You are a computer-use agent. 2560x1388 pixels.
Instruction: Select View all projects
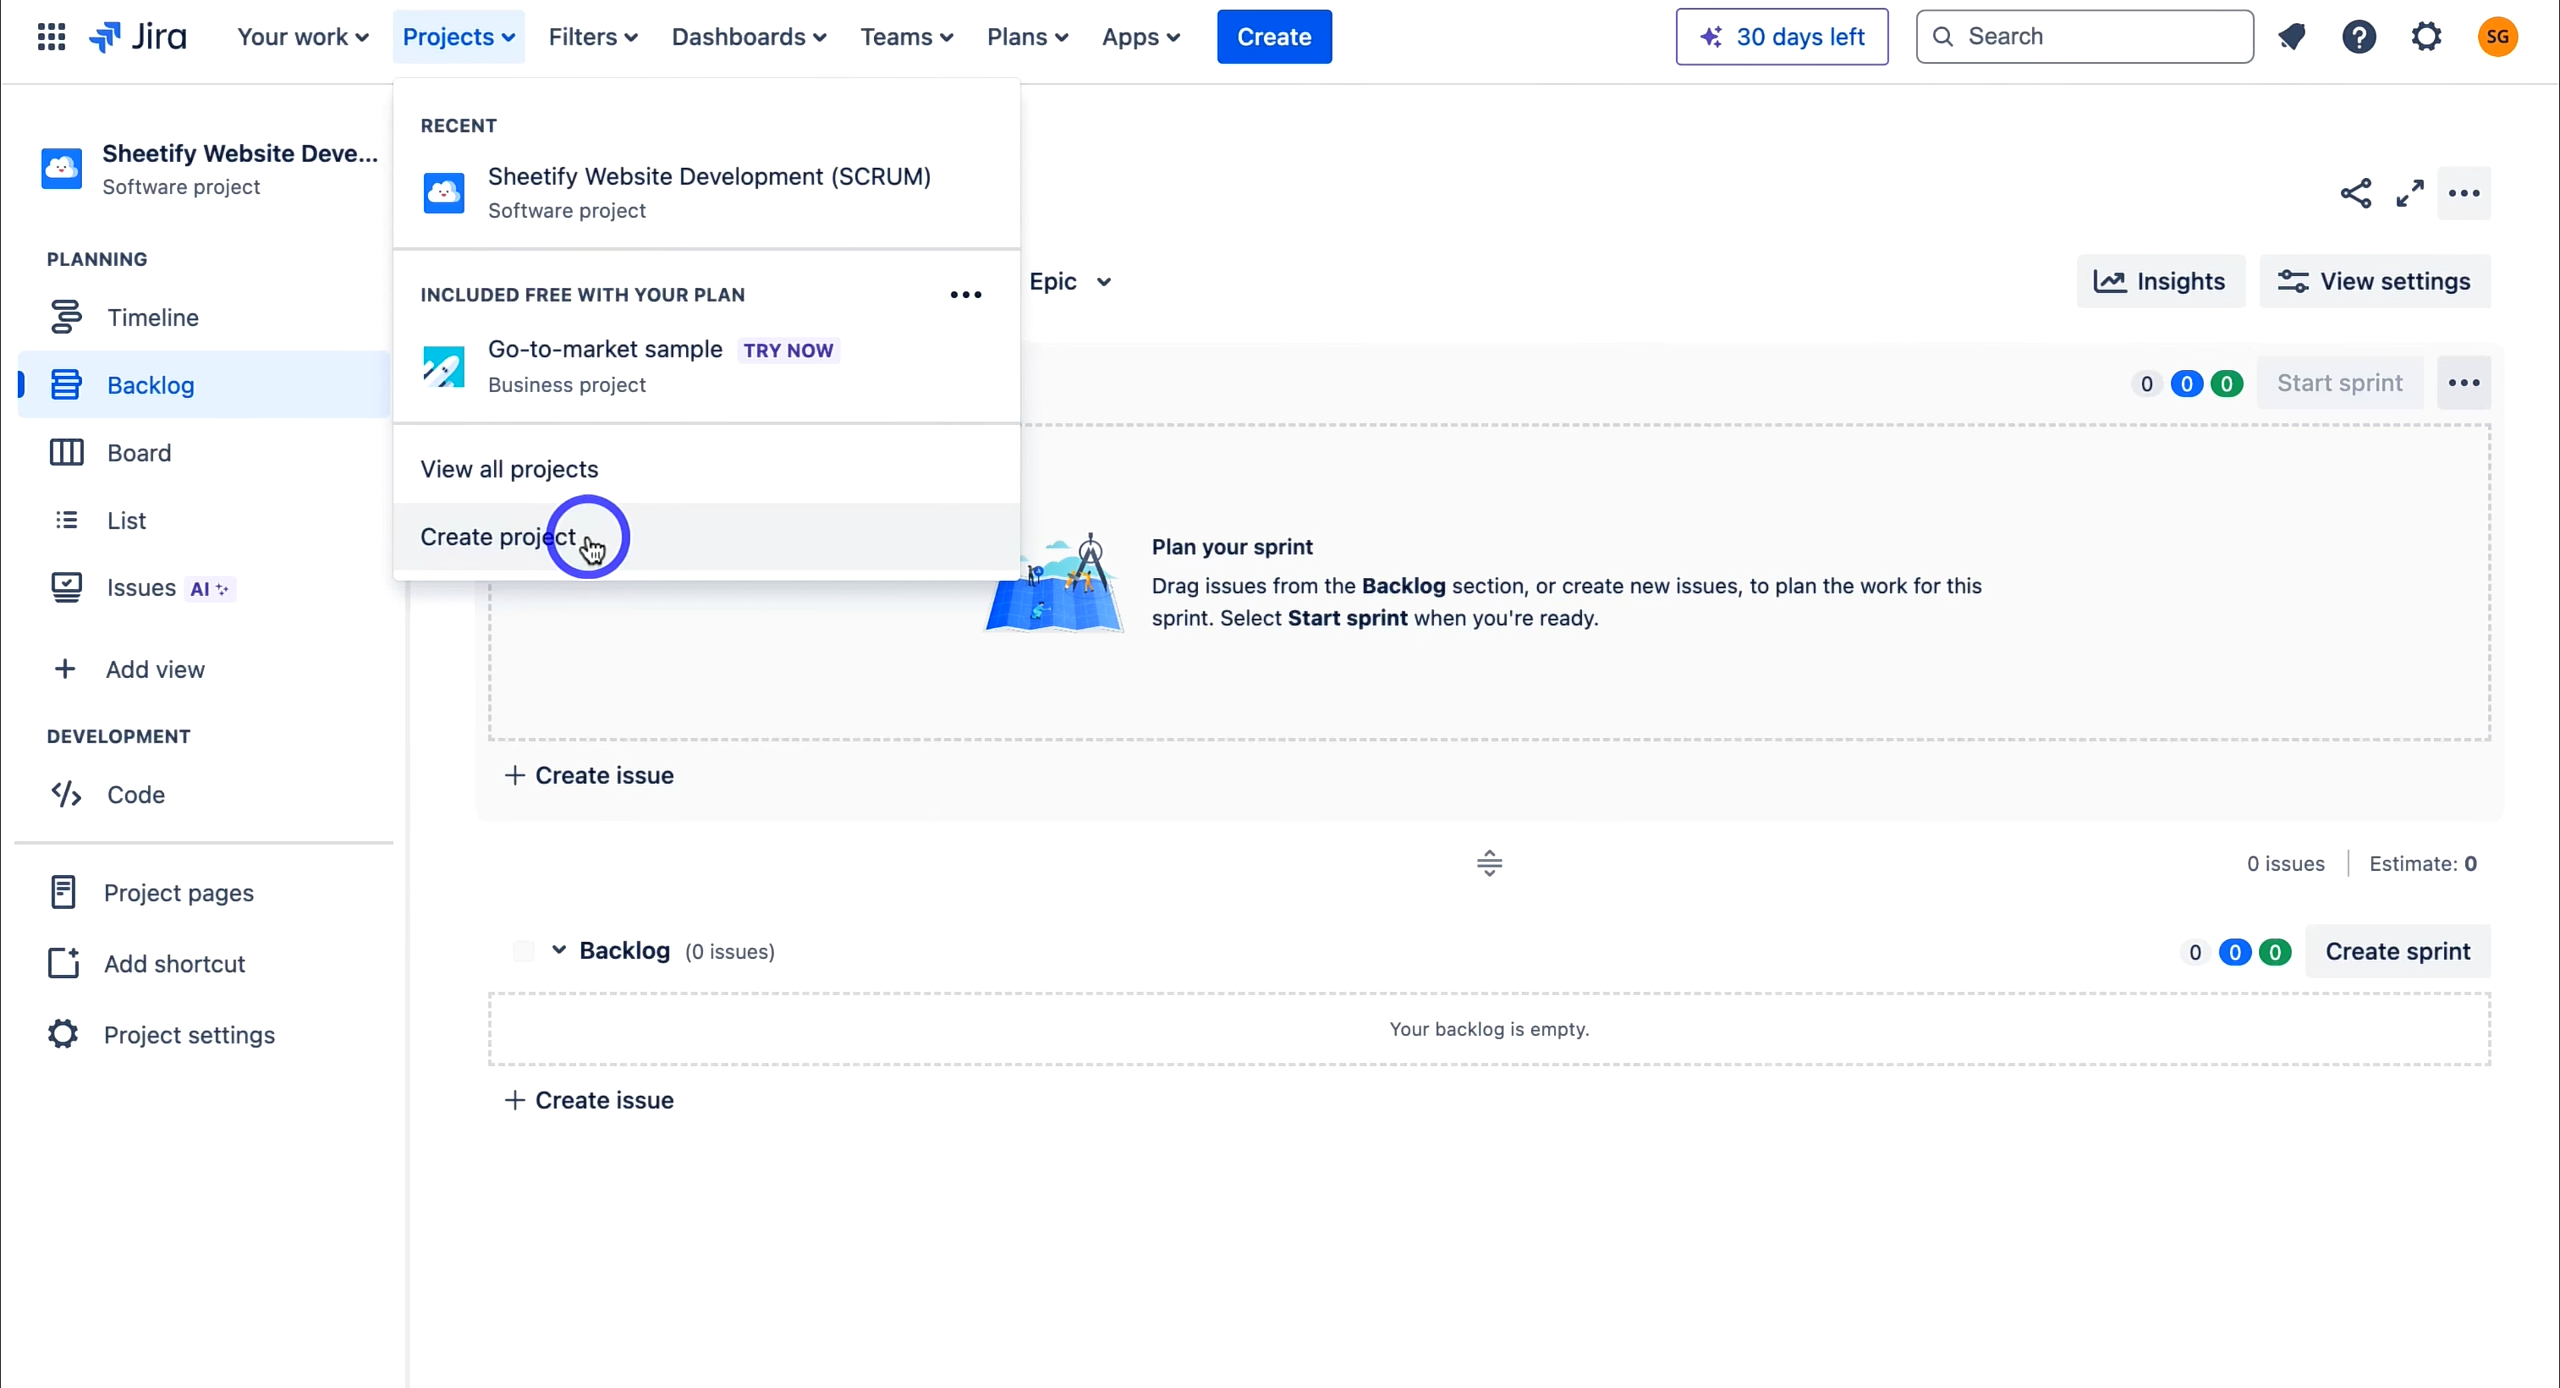[x=706, y=469]
